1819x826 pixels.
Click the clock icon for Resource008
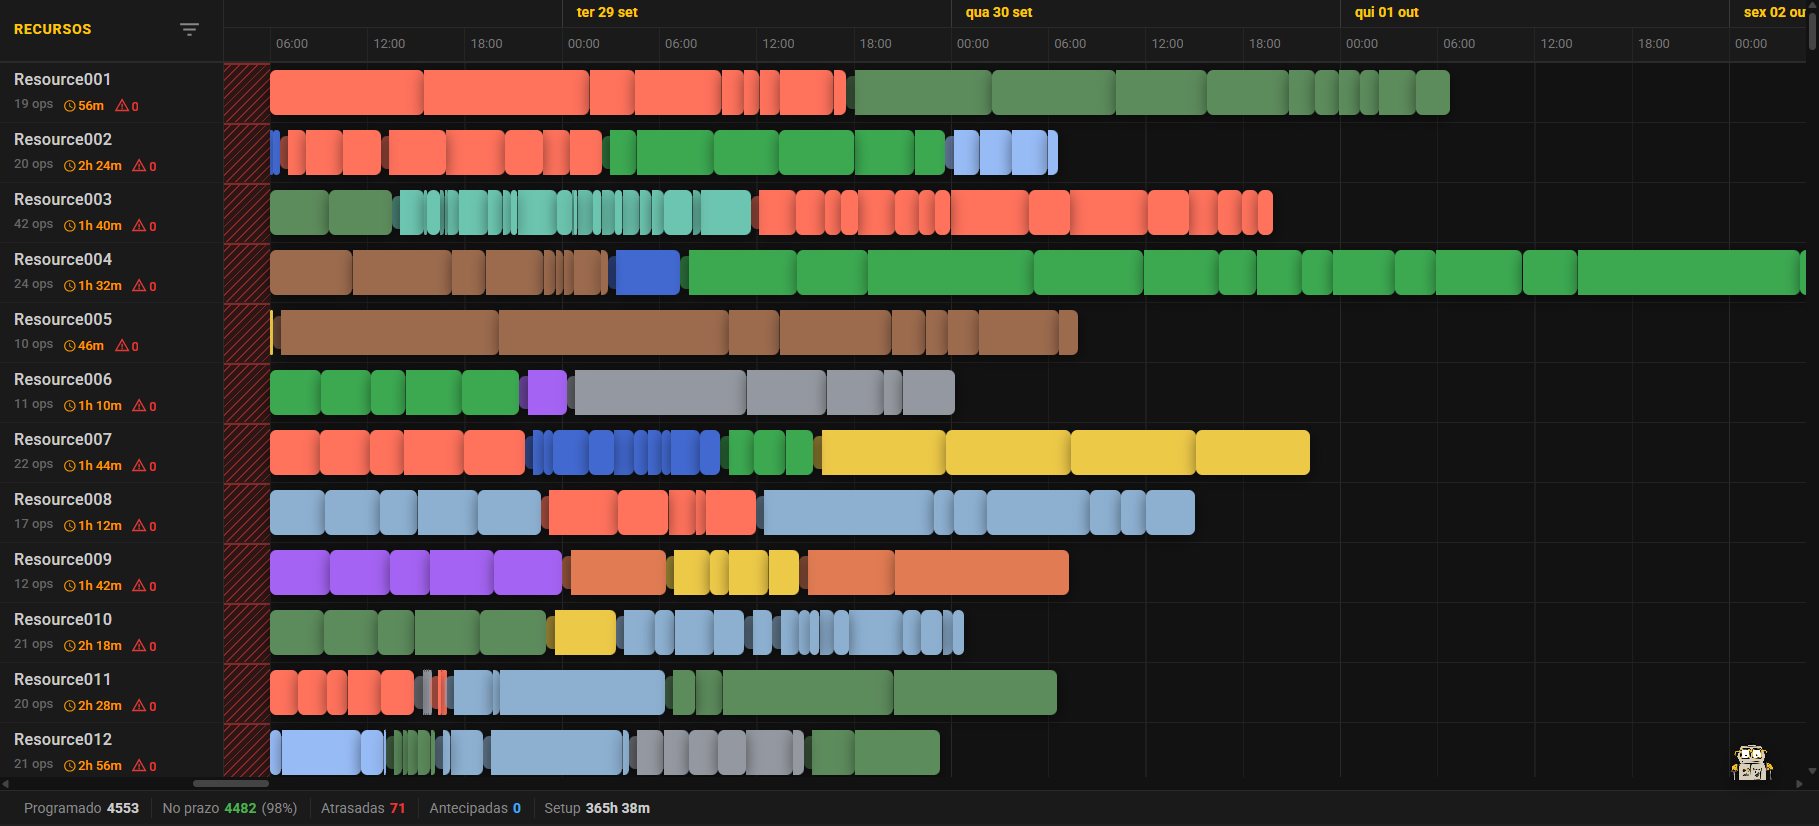coord(70,526)
